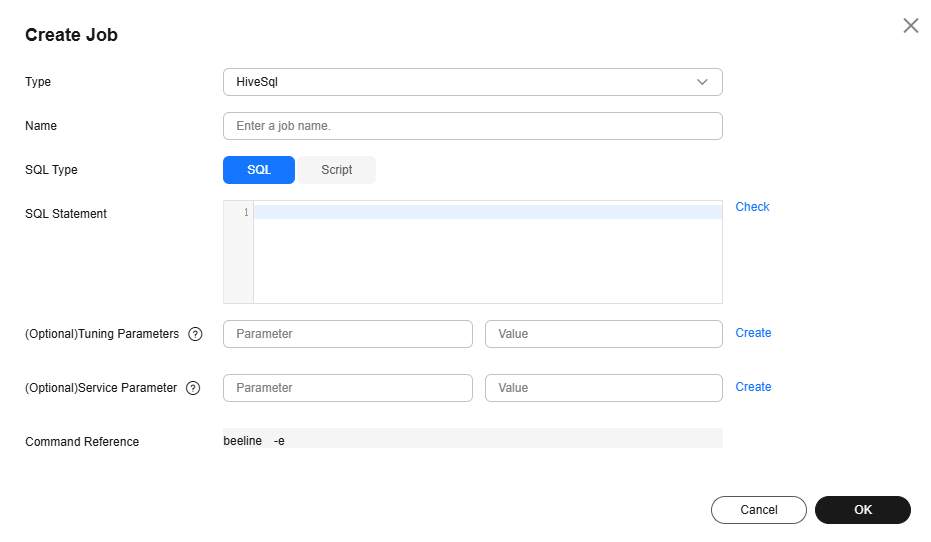Screen dimensions: 931x542
Task: Open the HiveSql type combo box
Action: [473, 82]
